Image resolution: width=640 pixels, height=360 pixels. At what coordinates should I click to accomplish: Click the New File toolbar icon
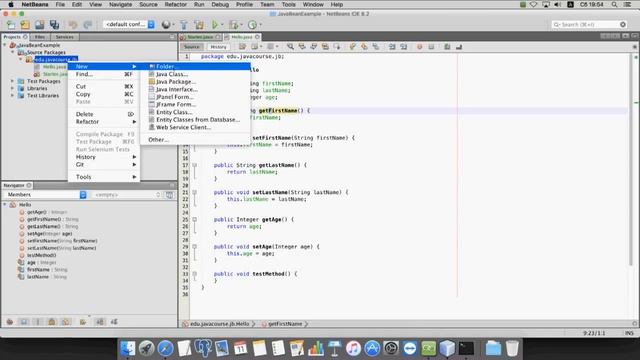point(11,25)
